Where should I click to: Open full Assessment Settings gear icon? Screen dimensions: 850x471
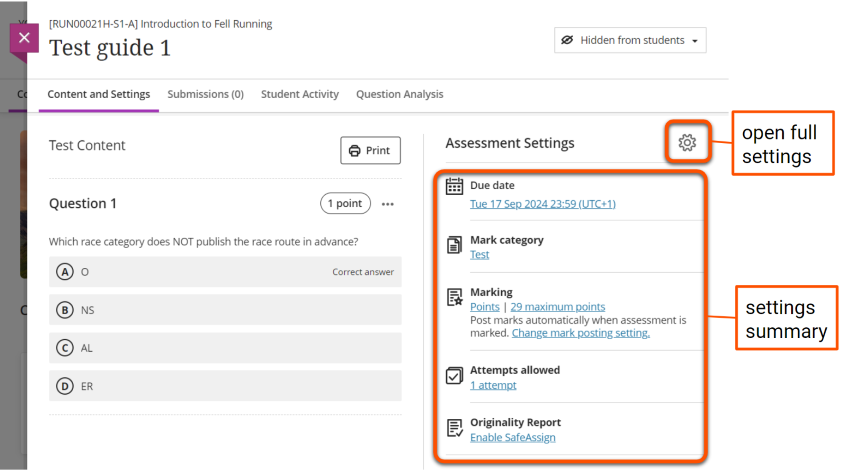pos(687,143)
